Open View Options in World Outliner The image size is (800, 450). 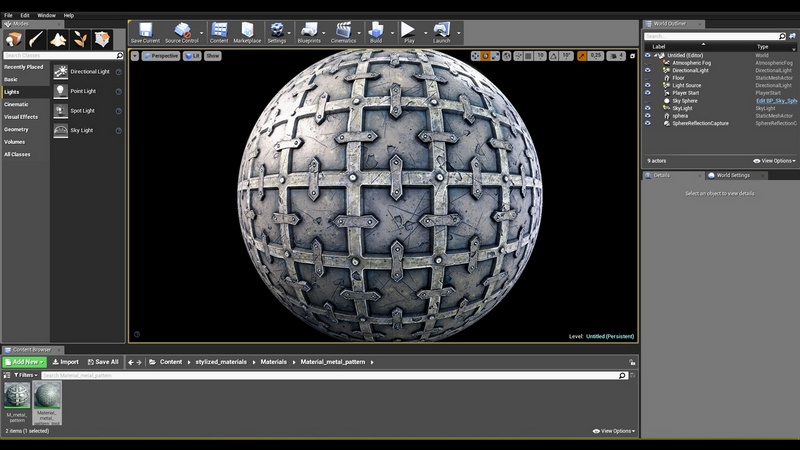click(774, 160)
